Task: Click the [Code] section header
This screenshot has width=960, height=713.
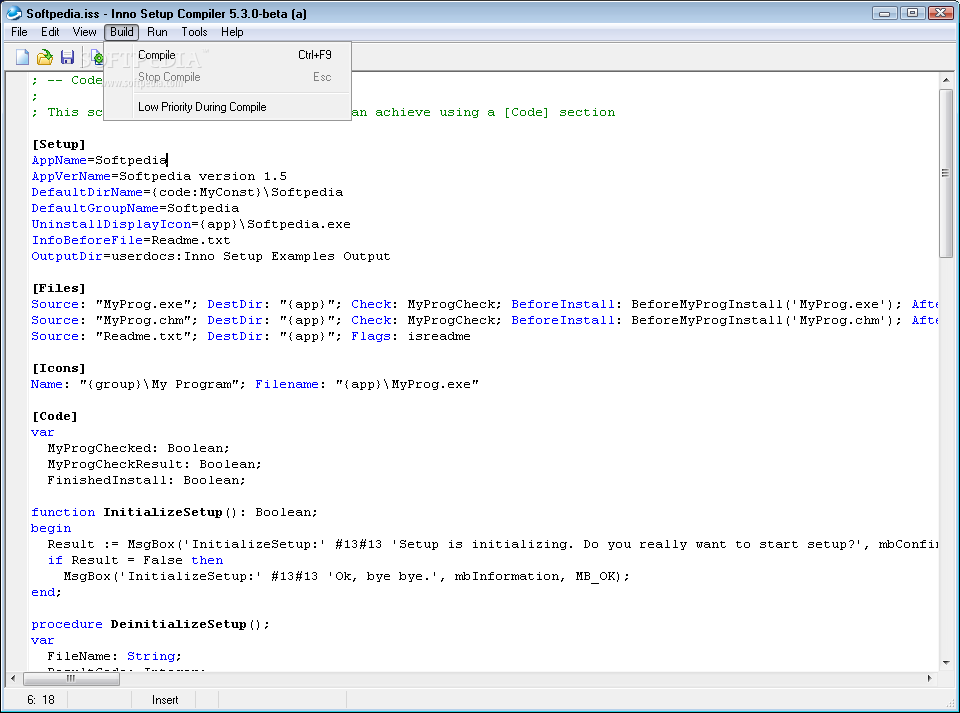Action: 54,416
